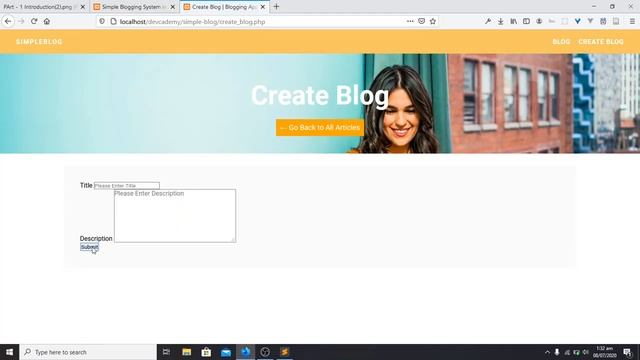Save page to Pocket icon
Screen dimensions: 640x360
tap(421, 21)
